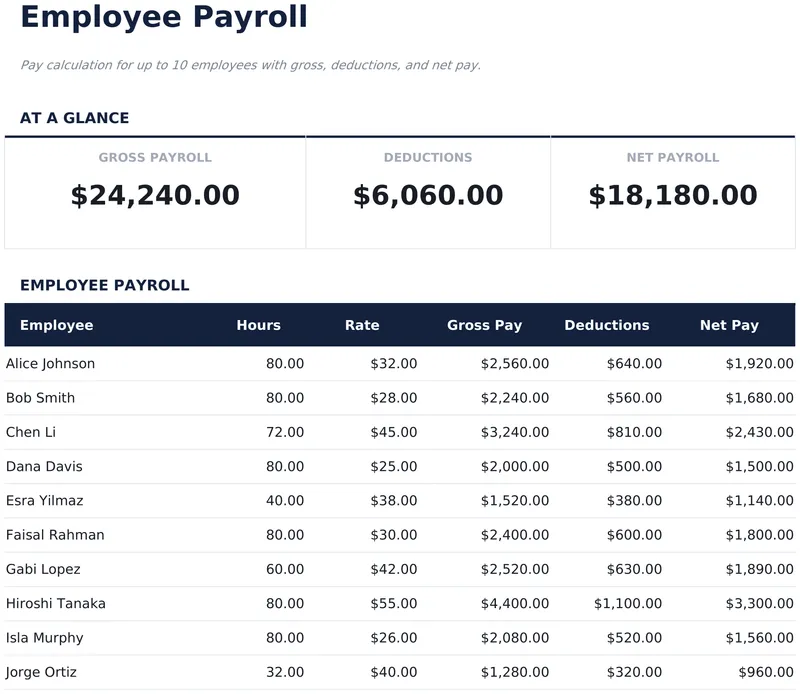Click Hiroshi Tanaka's gross pay $4,400.00
This screenshot has width=800, height=694.
point(515,603)
